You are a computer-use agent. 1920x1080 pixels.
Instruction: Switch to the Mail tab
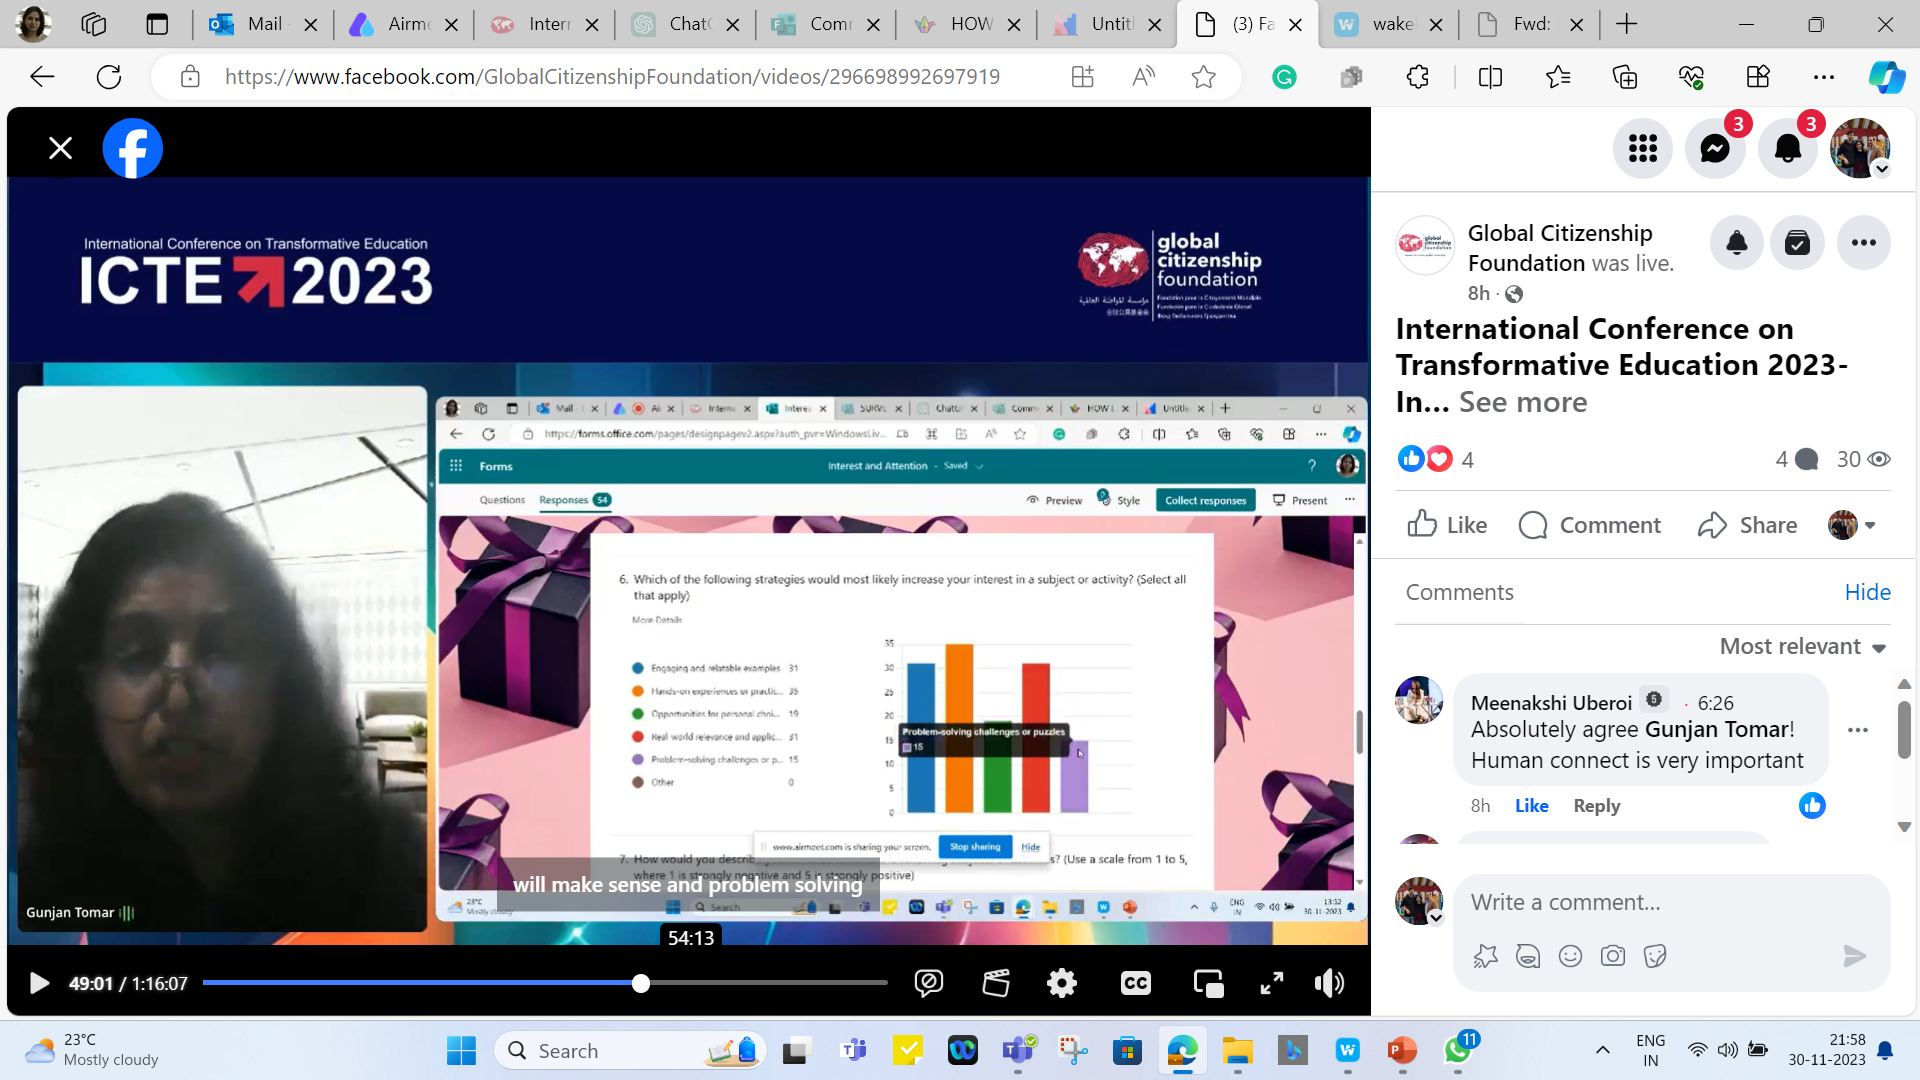click(x=264, y=24)
